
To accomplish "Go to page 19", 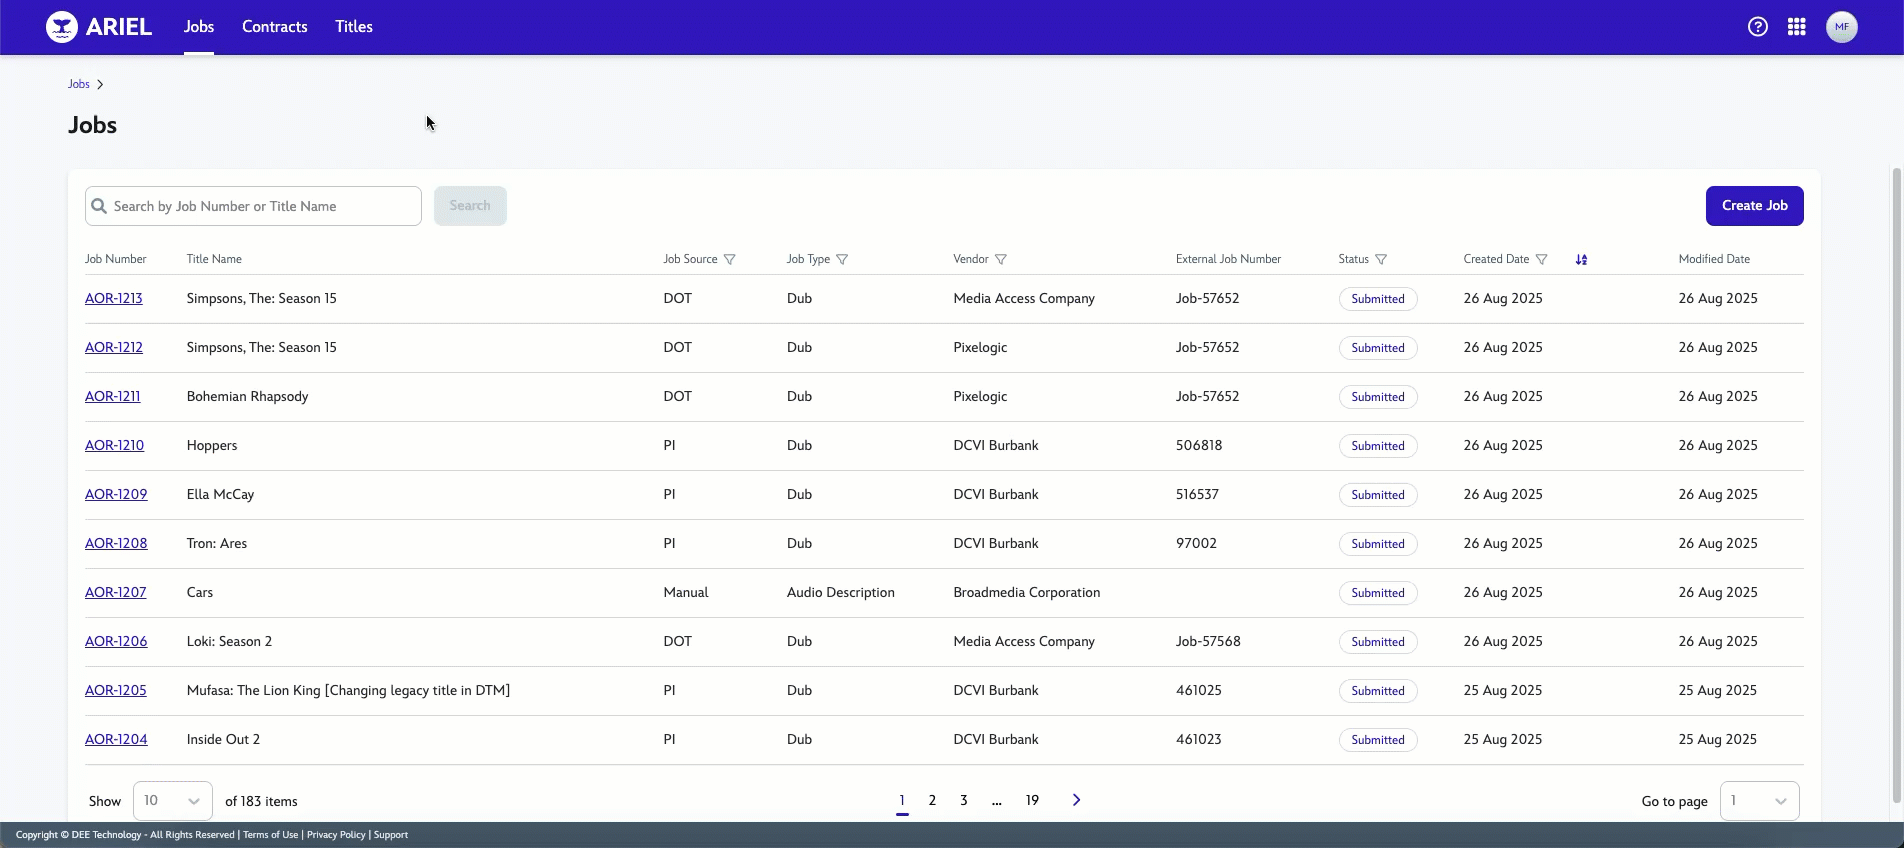I will 1032,800.
